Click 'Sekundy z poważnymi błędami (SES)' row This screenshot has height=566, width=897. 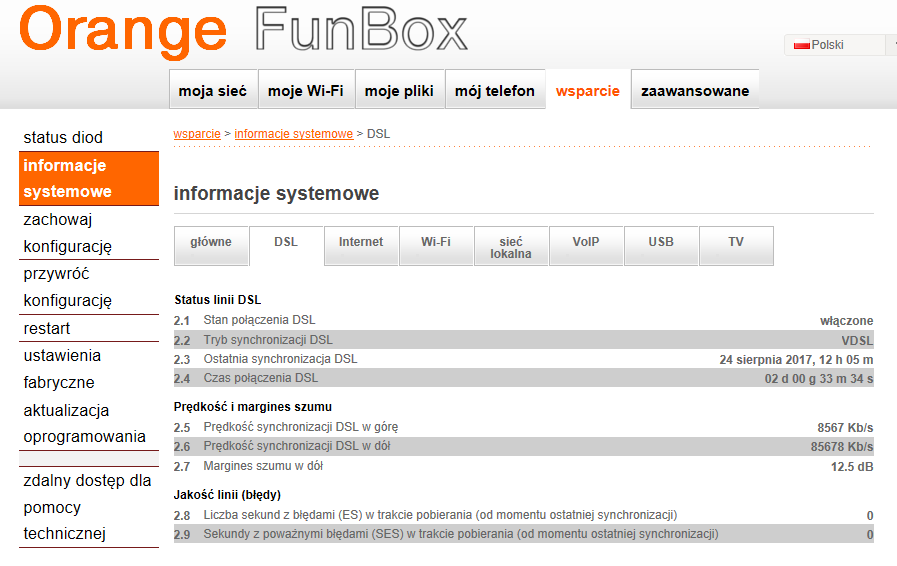point(523,534)
